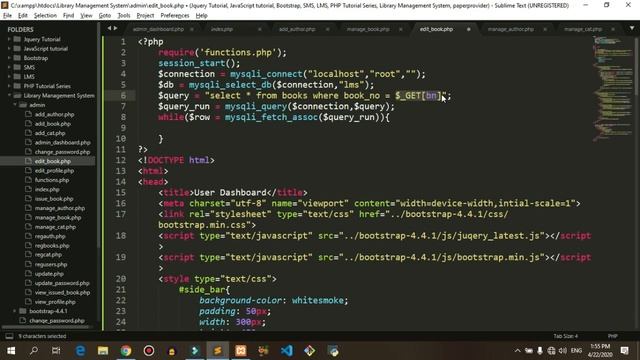Close the index.php tab

pos(260,29)
